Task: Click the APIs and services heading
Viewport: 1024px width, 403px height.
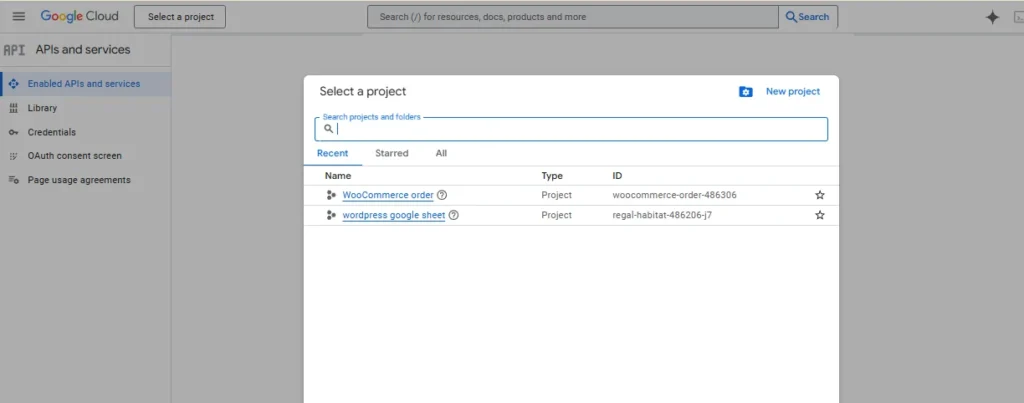Action: click(x=83, y=50)
